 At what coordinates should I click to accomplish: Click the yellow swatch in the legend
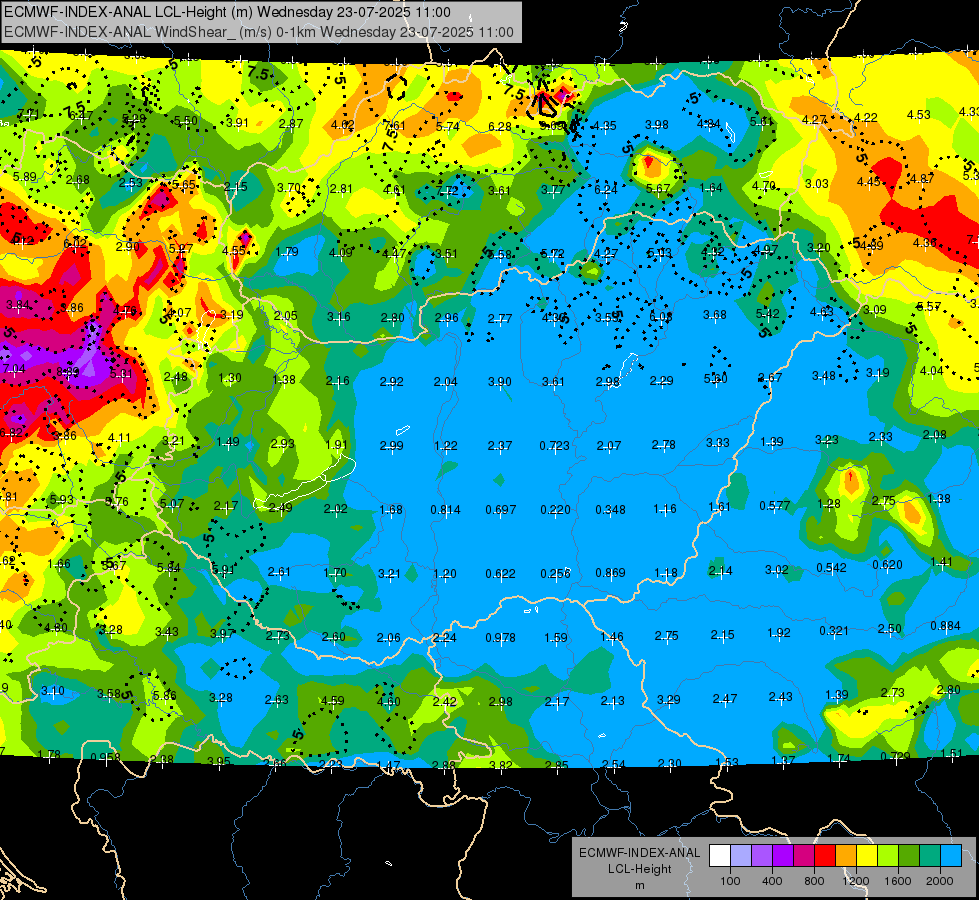(867, 856)
